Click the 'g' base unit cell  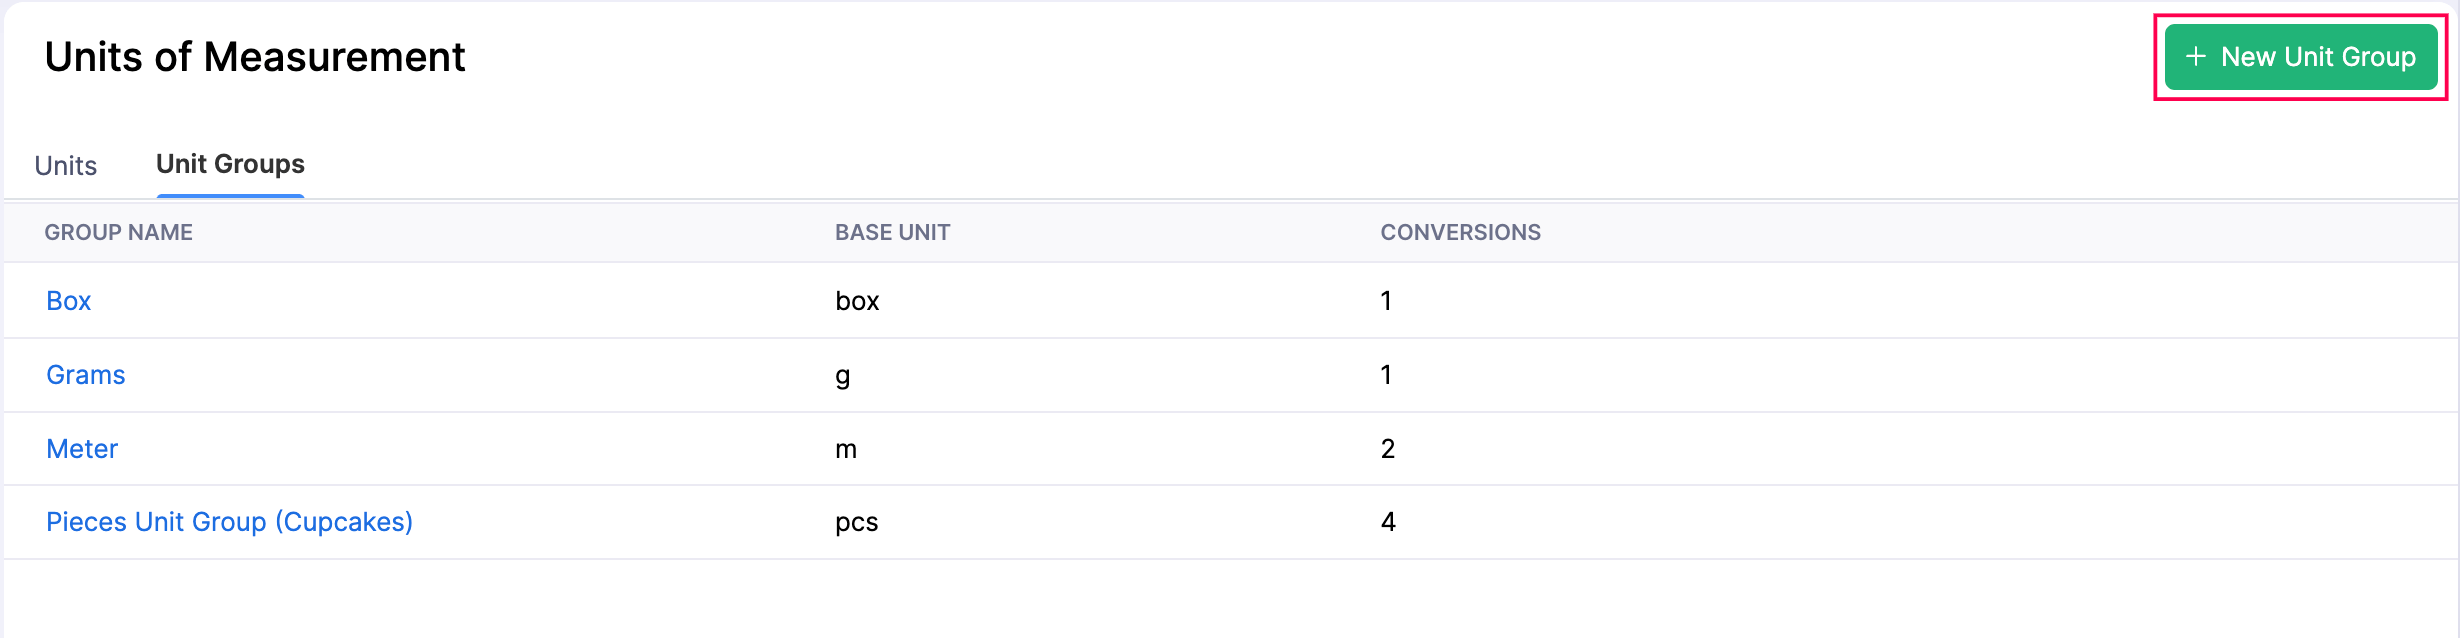(x=843, y=375)
